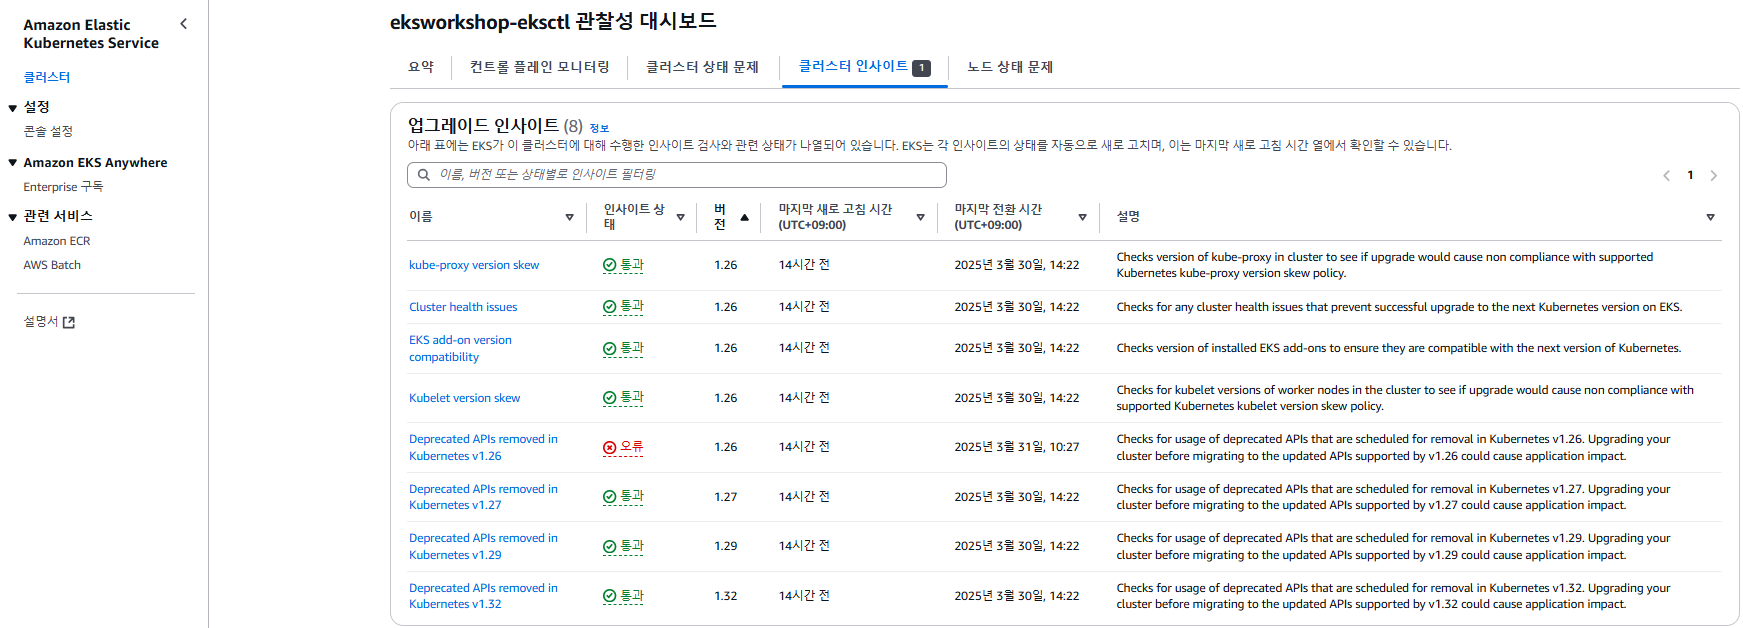Open the kube-proxy version skew insight
1743x628 pixels.
pos(474,265)
